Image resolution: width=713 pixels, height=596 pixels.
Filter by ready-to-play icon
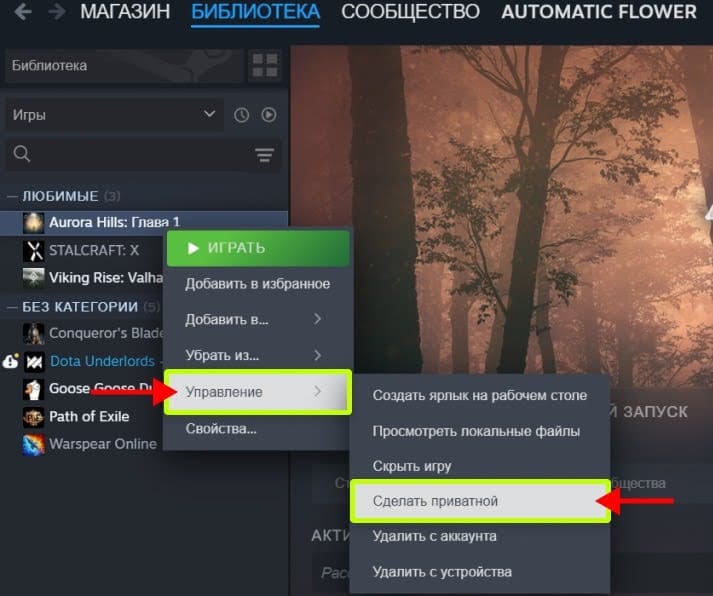pyautogui.click(x=269, y=115)
